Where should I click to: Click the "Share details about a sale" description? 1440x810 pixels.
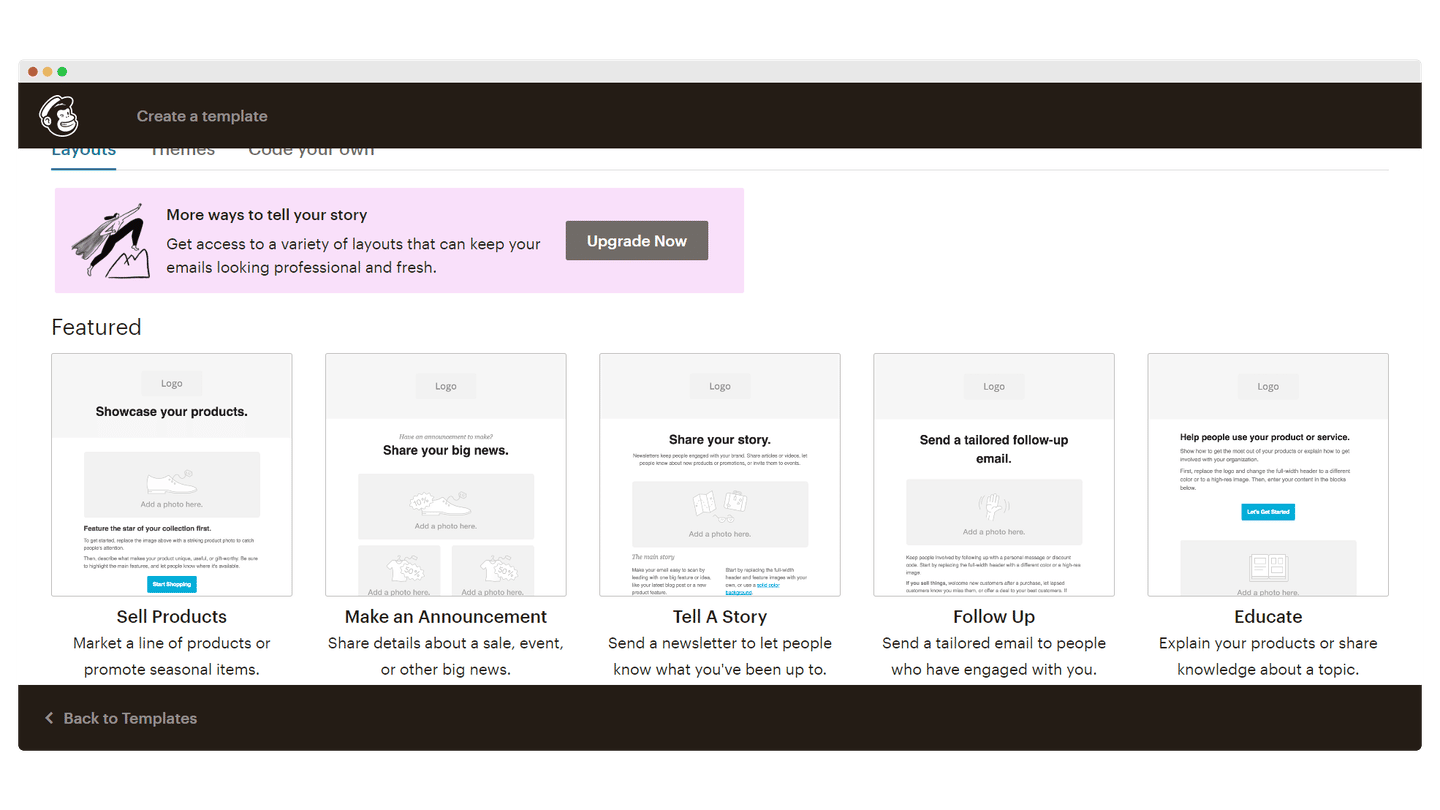(446, 656)
